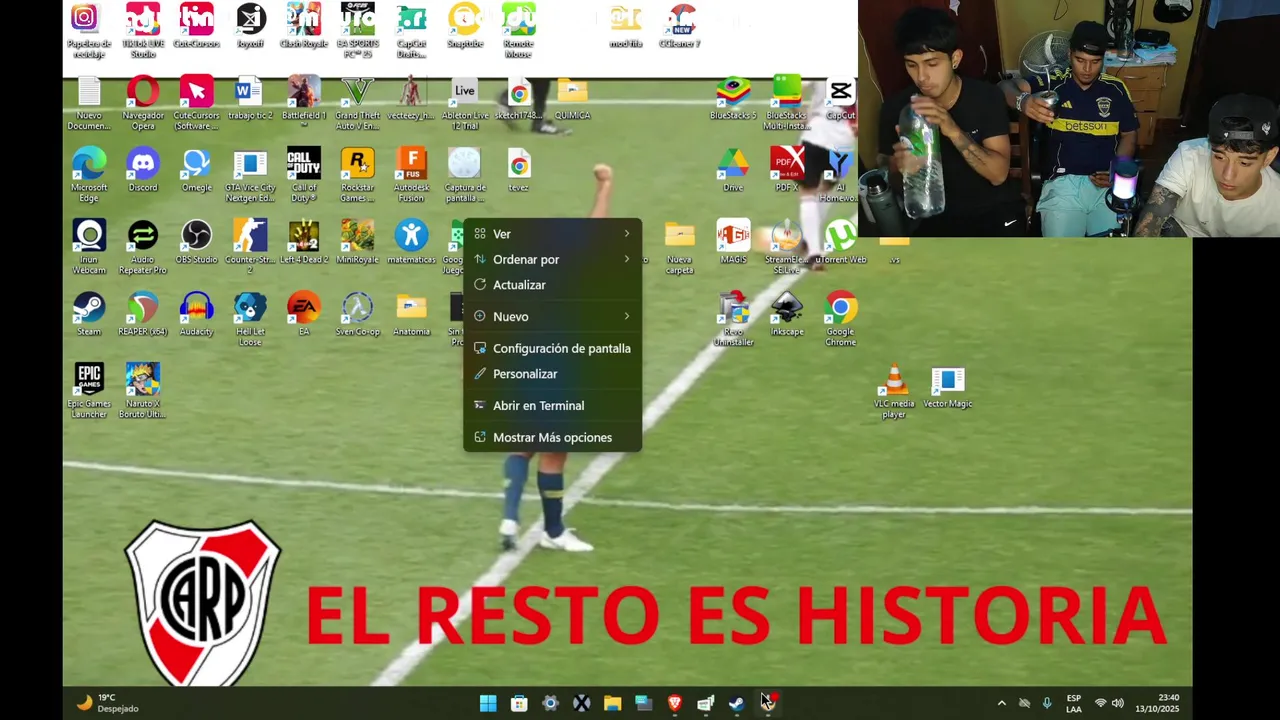Screen dimensions: 1280x720
Task: Click the Inkscape desktop icon
Action: [x=787, y=315]
